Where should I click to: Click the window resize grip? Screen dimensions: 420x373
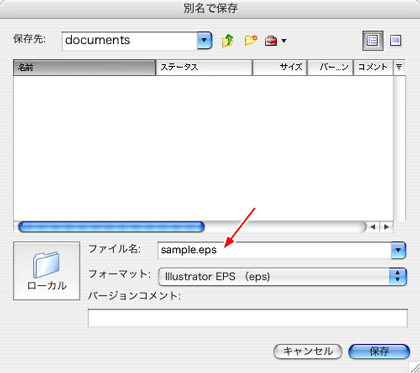pos(414,367)
